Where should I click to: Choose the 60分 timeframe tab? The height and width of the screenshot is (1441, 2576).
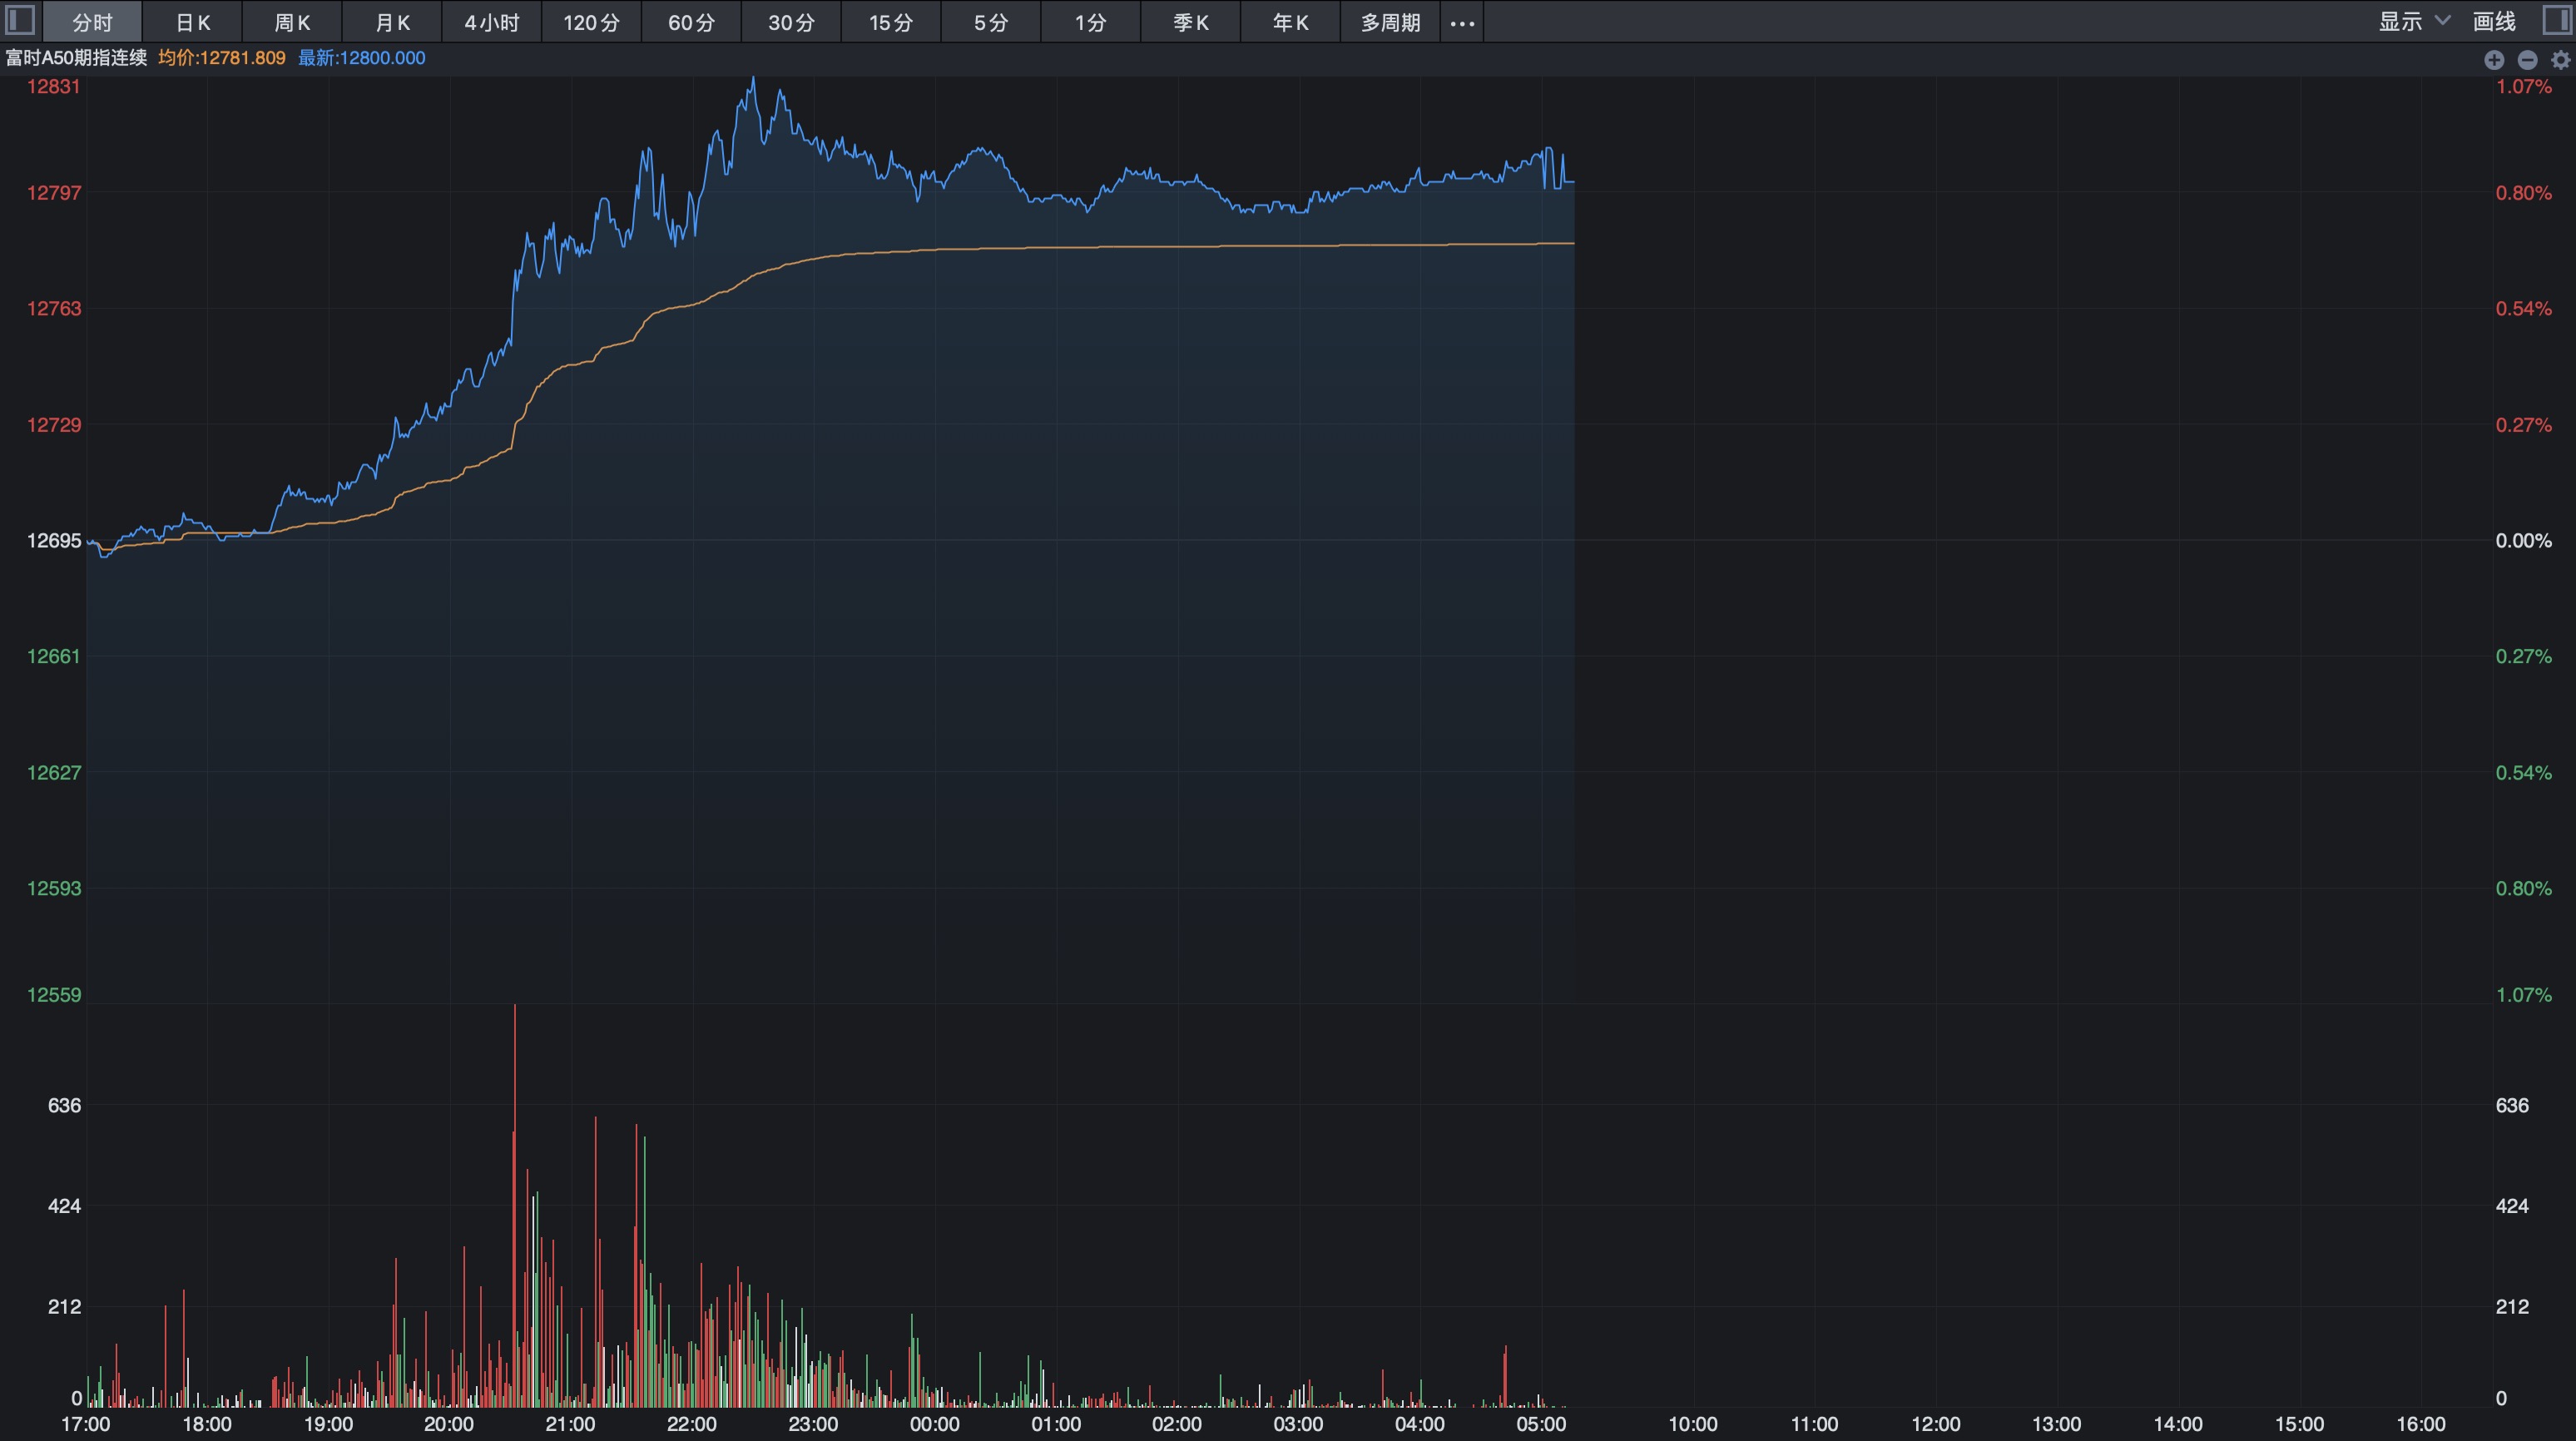coord(691,22)
